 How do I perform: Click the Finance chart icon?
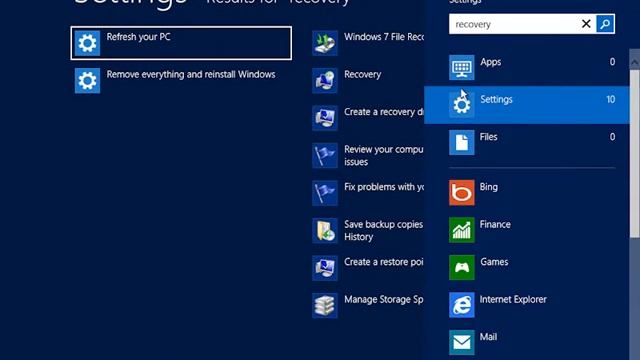coord(462,230)
